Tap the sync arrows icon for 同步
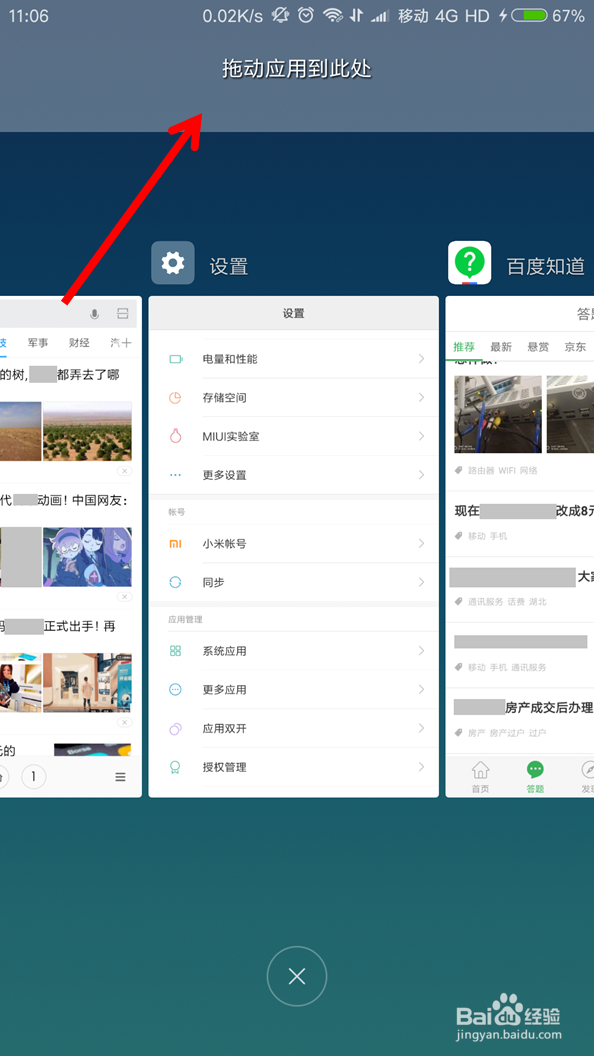 (x=175, y=582)
